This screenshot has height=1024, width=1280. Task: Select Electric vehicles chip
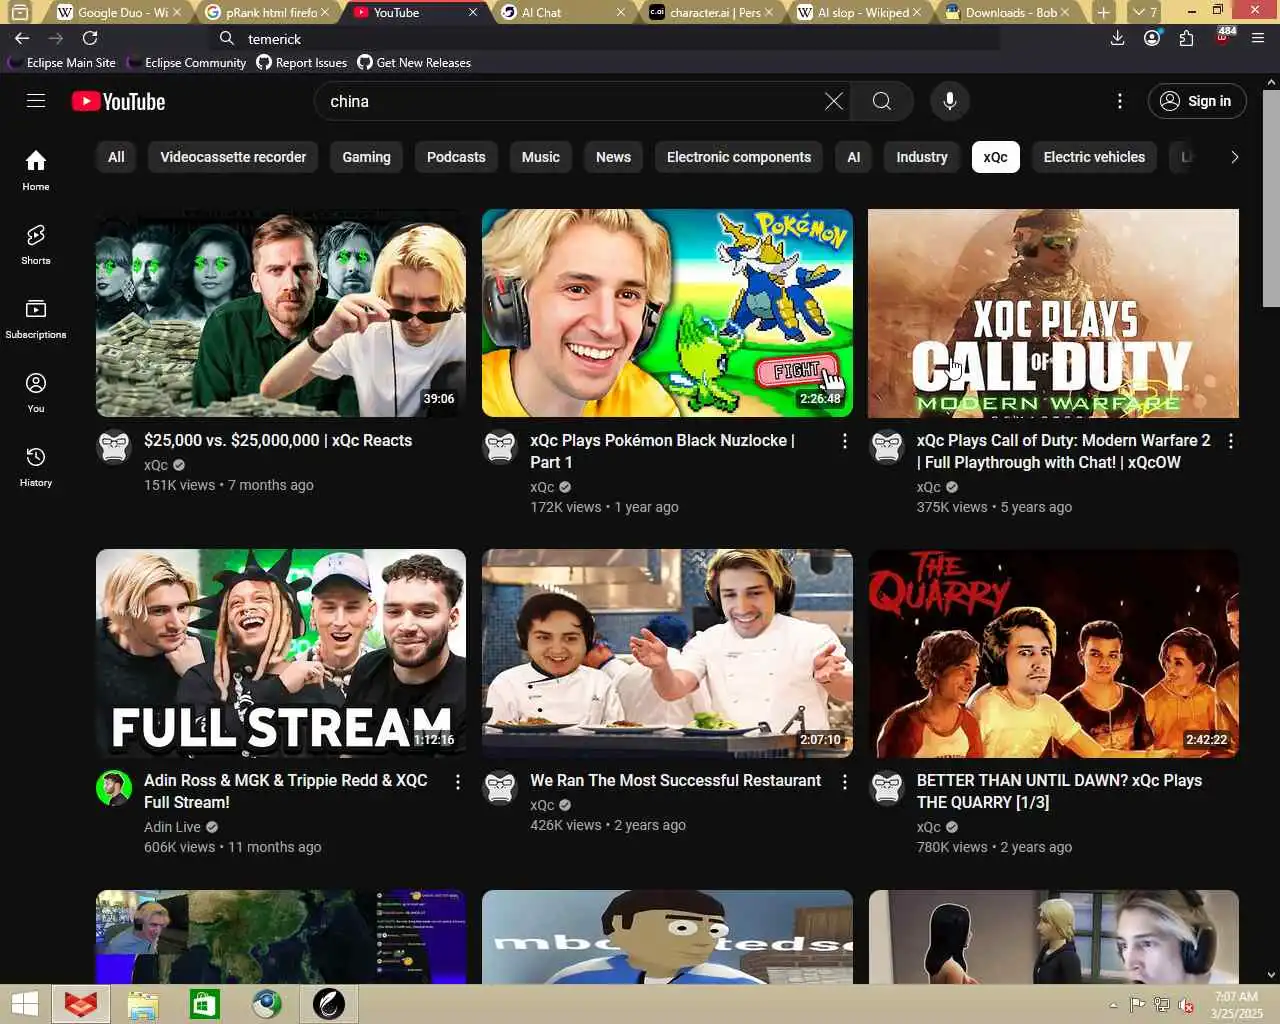[x=1094, y=157]
